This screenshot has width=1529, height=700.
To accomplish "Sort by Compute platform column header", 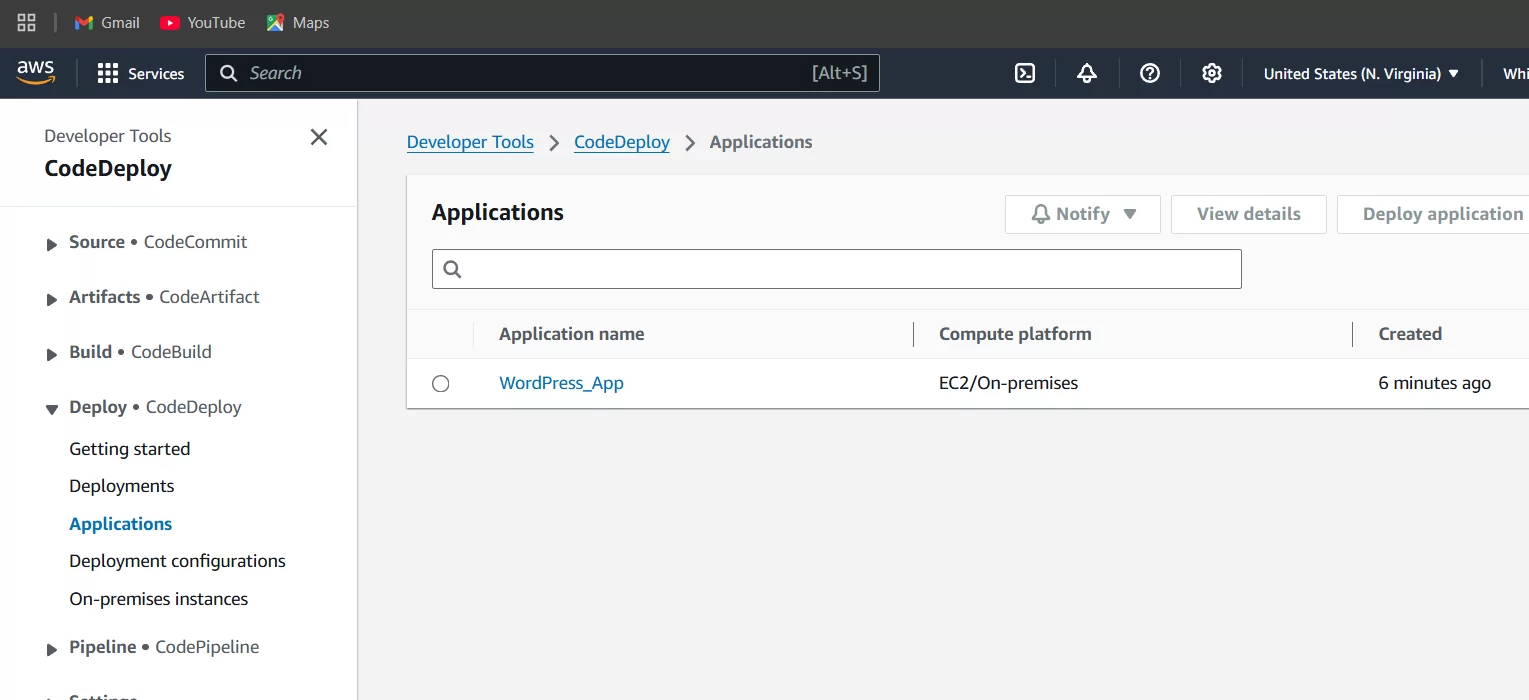I will 1015,334.
